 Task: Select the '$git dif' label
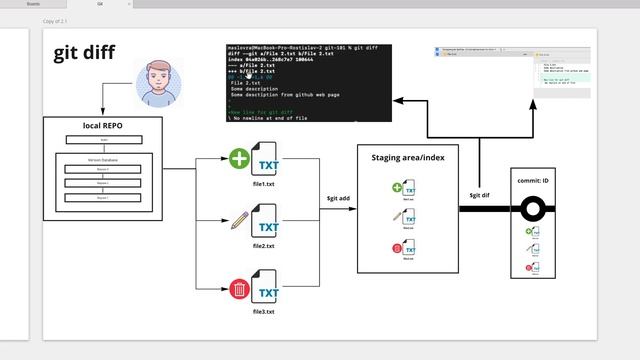coord(479,195)
